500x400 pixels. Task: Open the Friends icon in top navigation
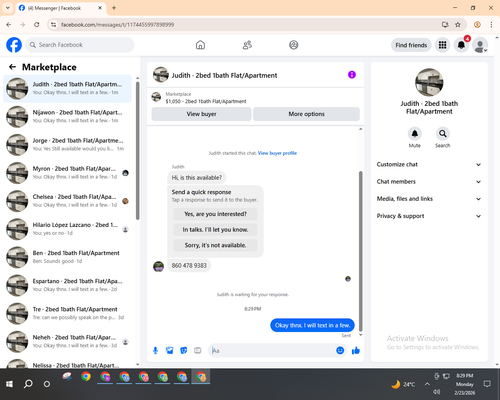coord(247,45)
